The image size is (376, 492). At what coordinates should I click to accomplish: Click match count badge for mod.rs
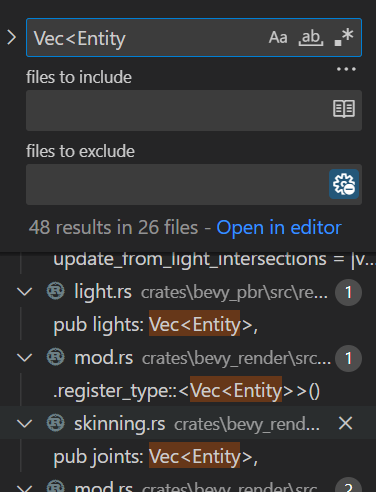[348, 358]
